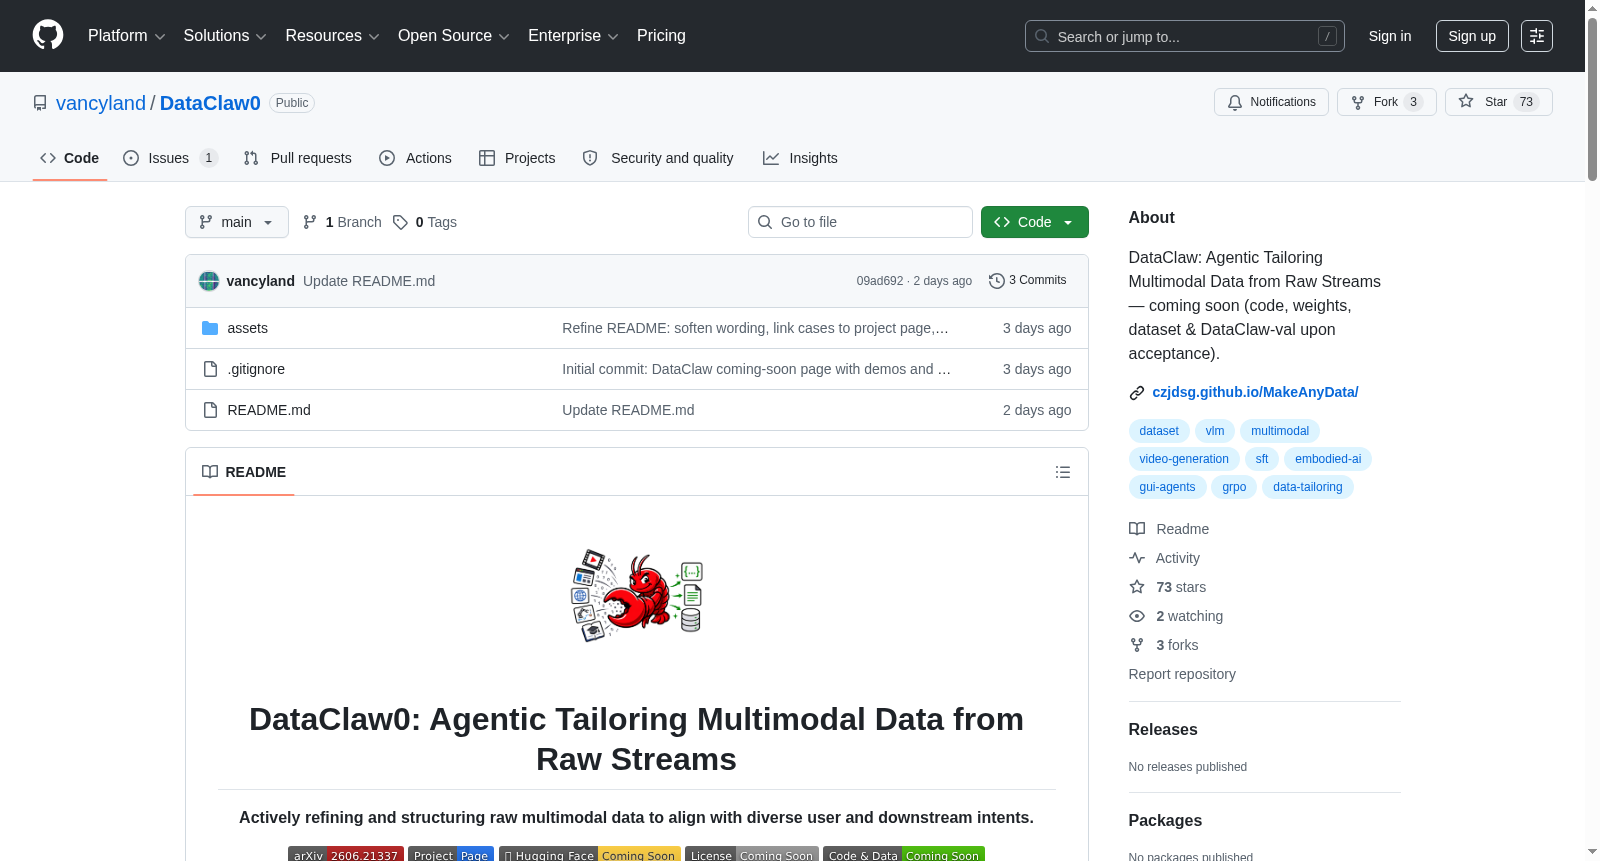View the 3 Commits history
This screenshot has height=861, width=1600.
pyautogui.click(x=1028, y=281)
